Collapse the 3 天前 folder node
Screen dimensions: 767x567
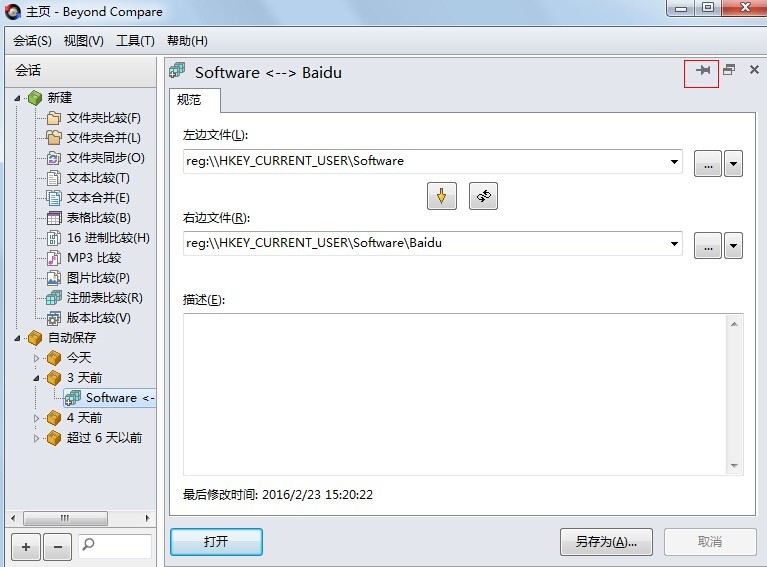tap(36, 378)
